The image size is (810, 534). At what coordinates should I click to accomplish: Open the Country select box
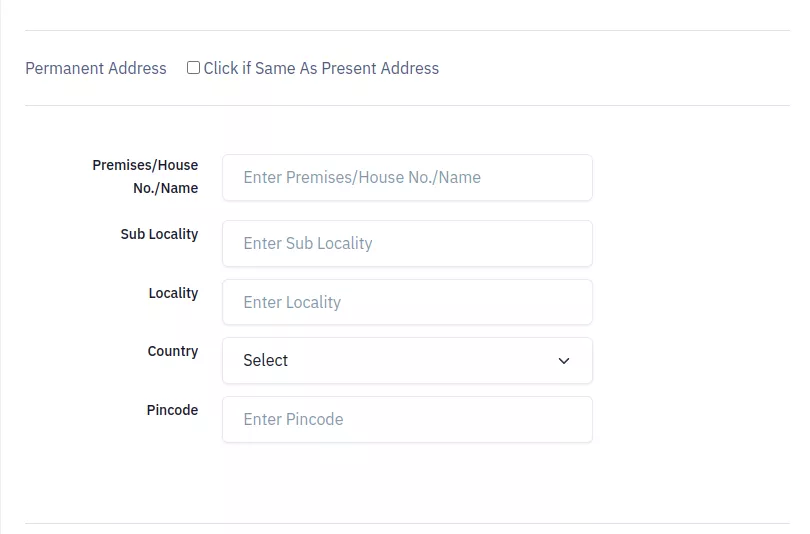[x=407, y=360]
